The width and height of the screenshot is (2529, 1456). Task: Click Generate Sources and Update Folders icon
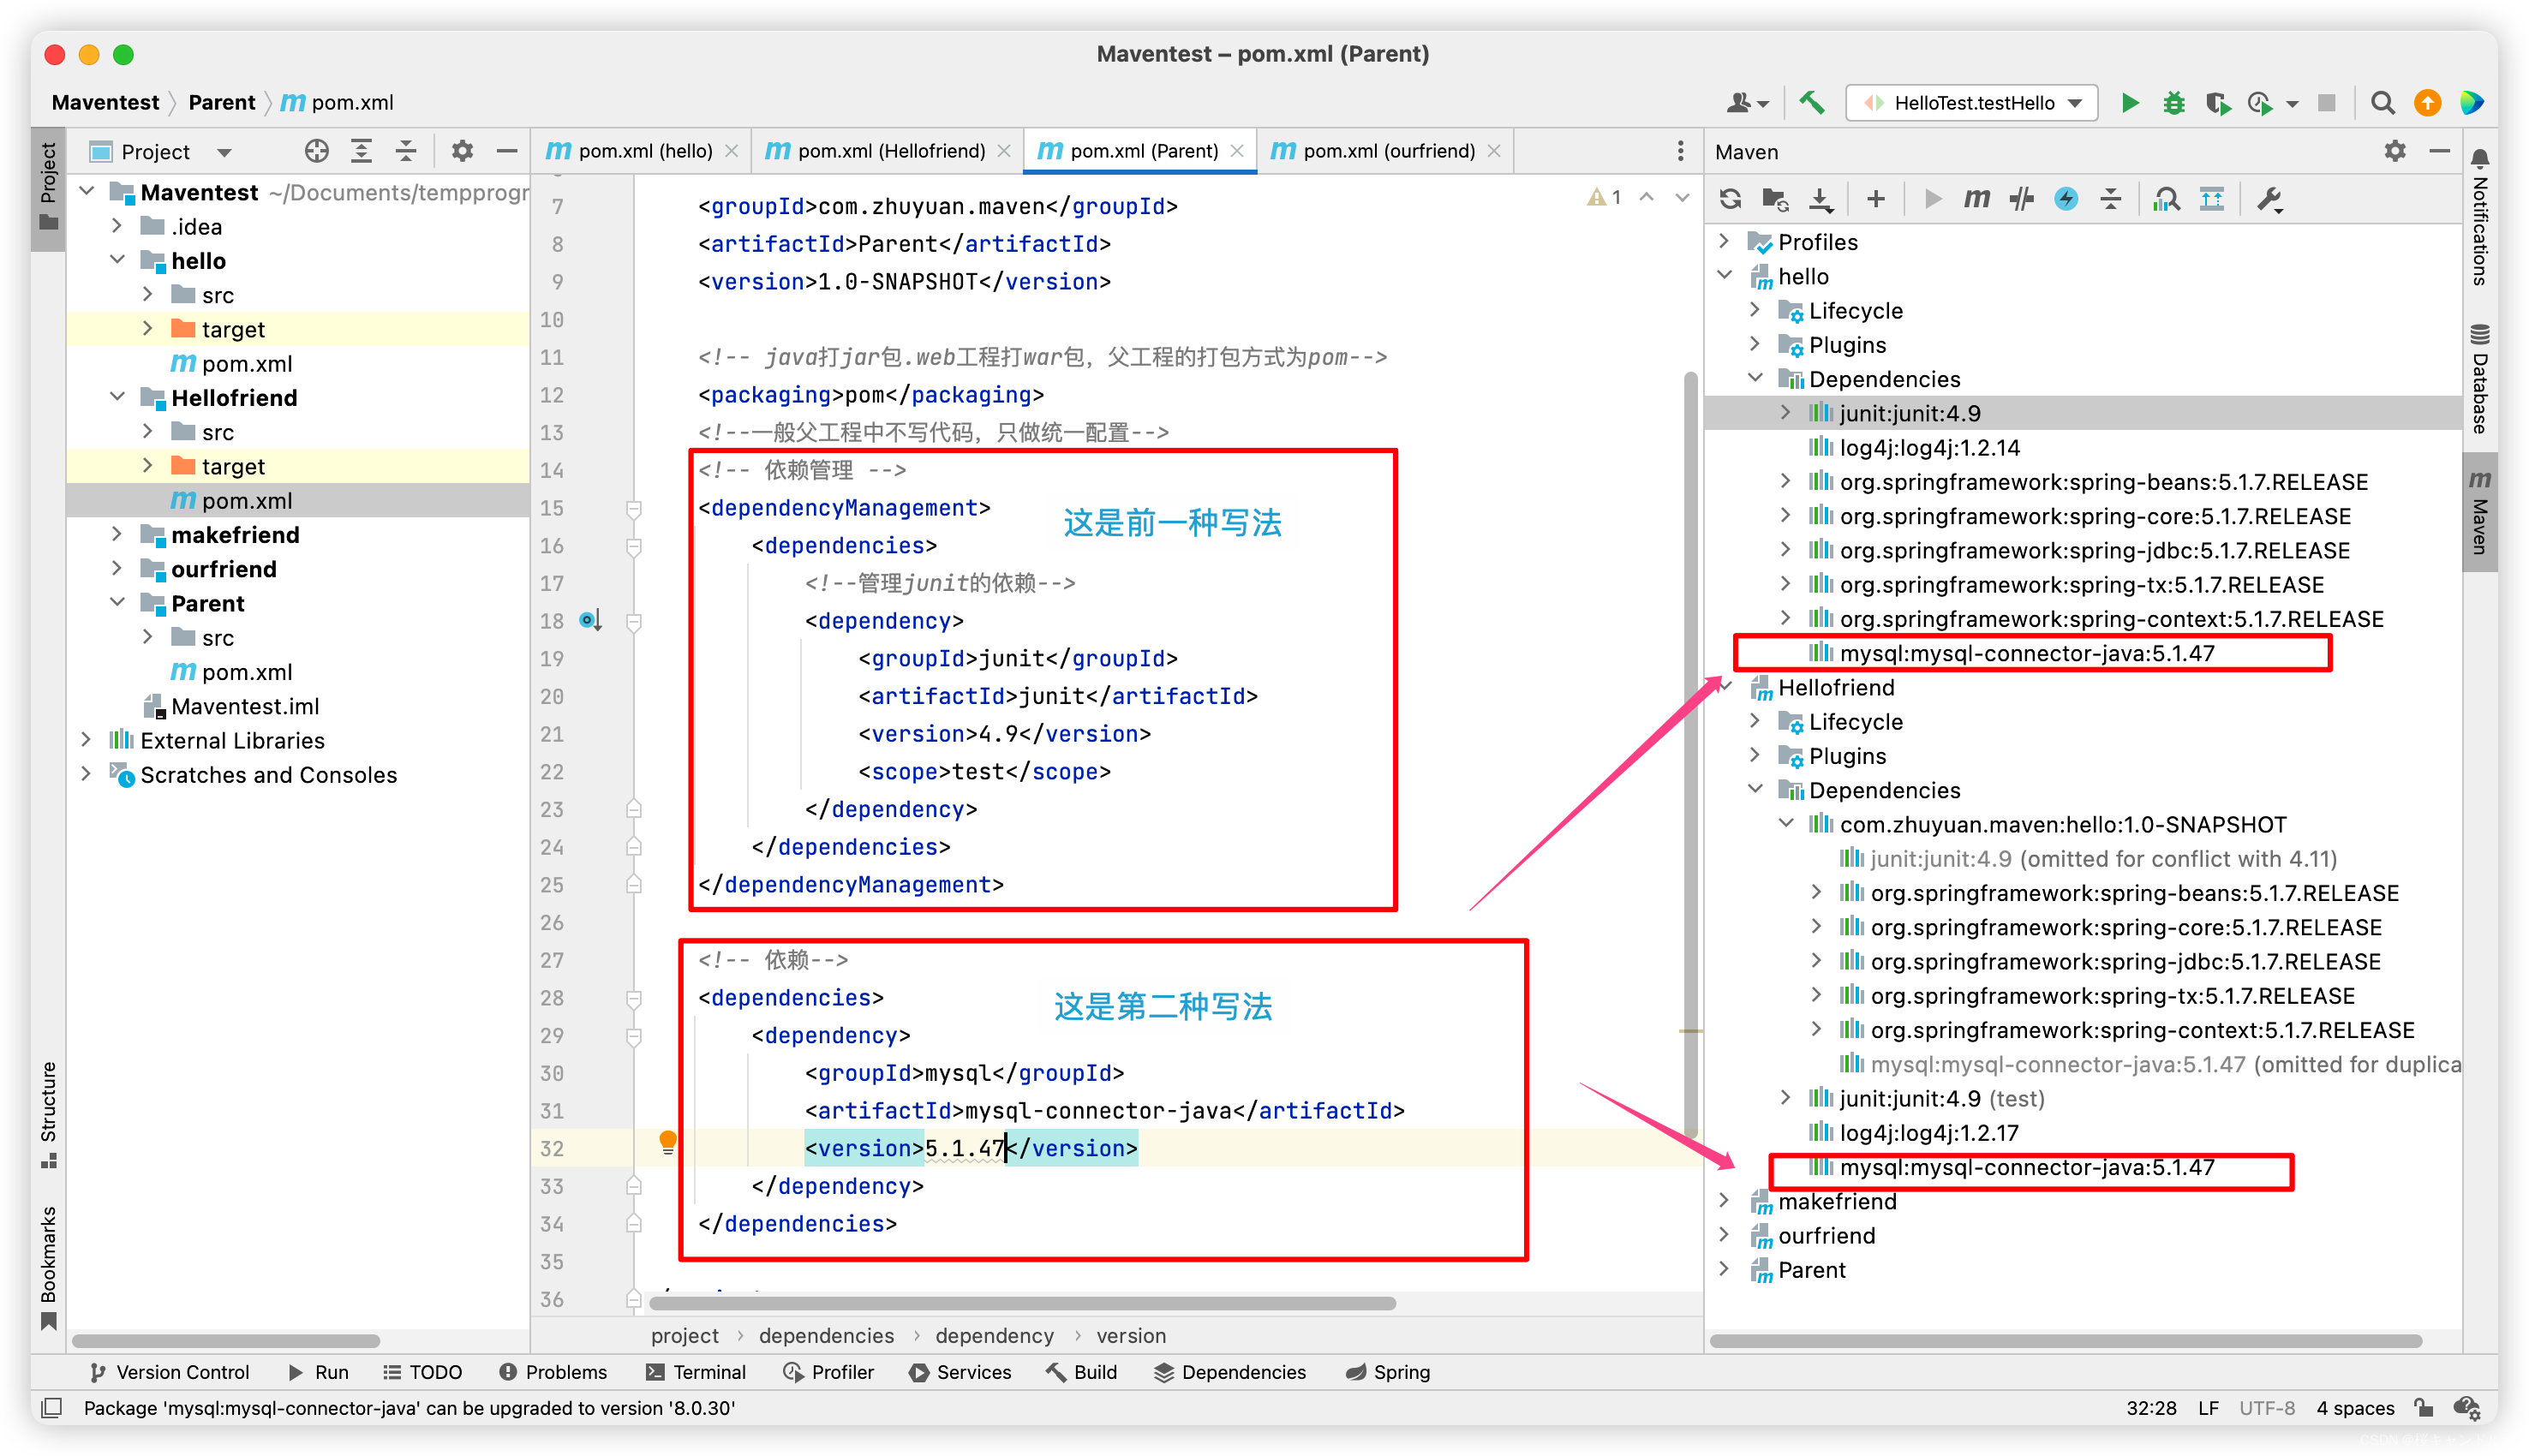1775,199
